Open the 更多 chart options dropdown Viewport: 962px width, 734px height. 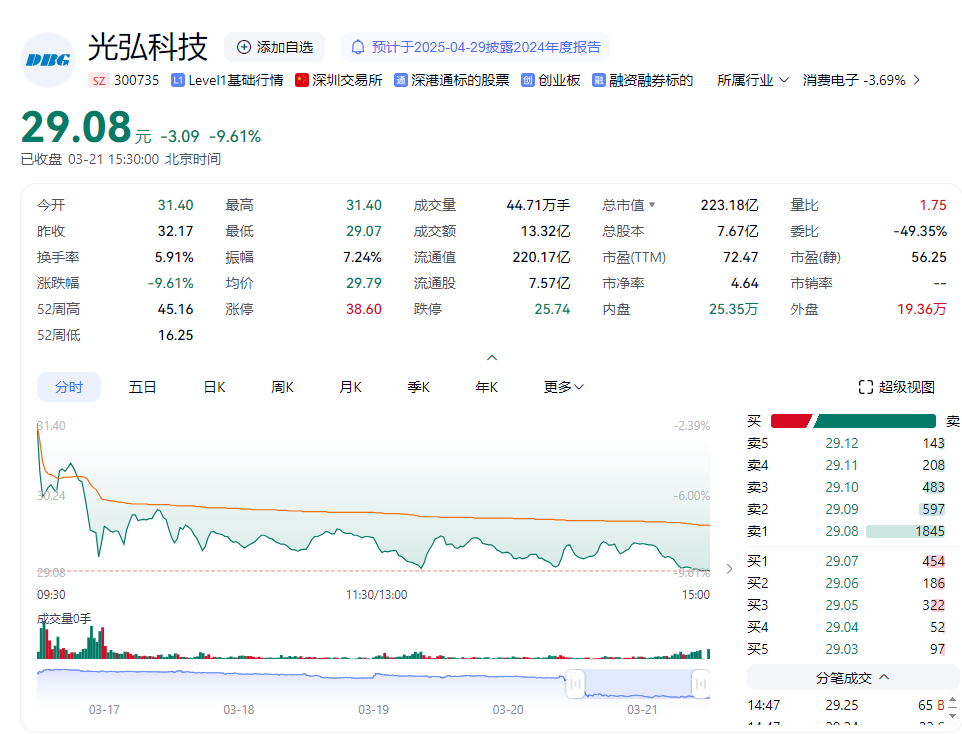pyautogui.click(x=564, y=387)
